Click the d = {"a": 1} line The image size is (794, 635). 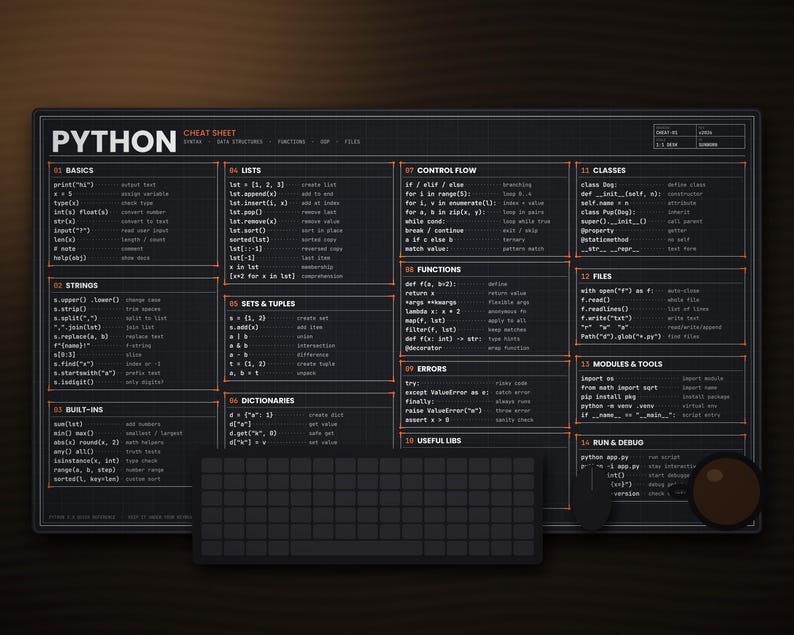pyautogui.click(x=251, y=415)
